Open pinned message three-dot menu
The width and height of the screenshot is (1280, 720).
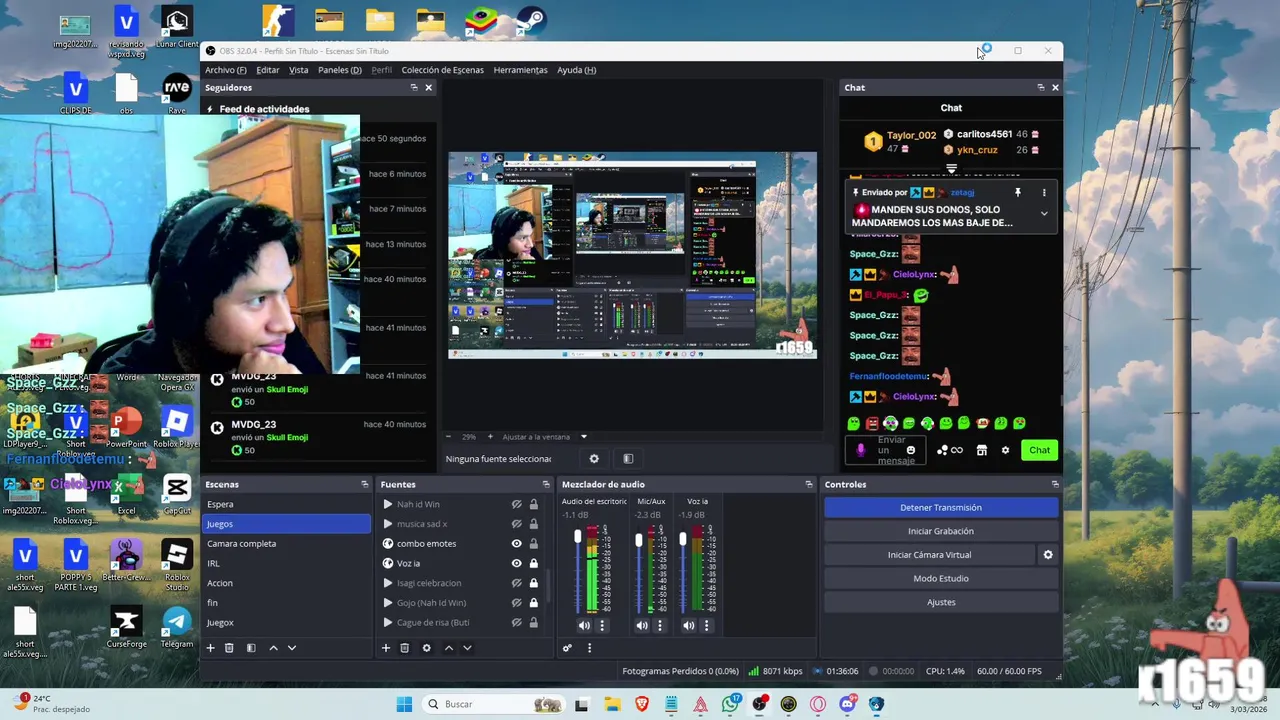pos(1044,192)
